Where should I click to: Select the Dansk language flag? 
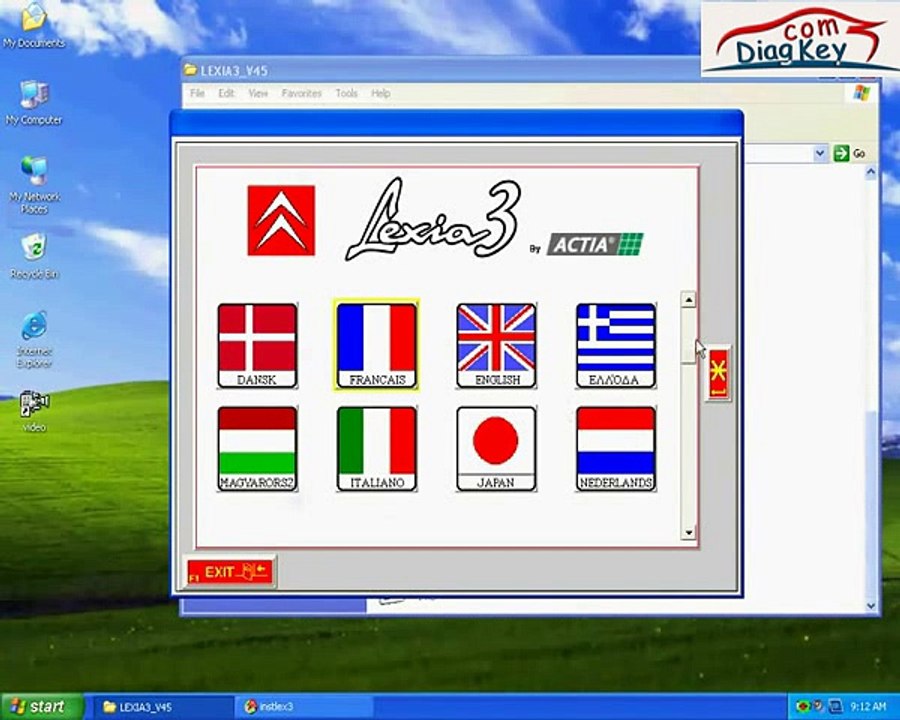[257, 346]
